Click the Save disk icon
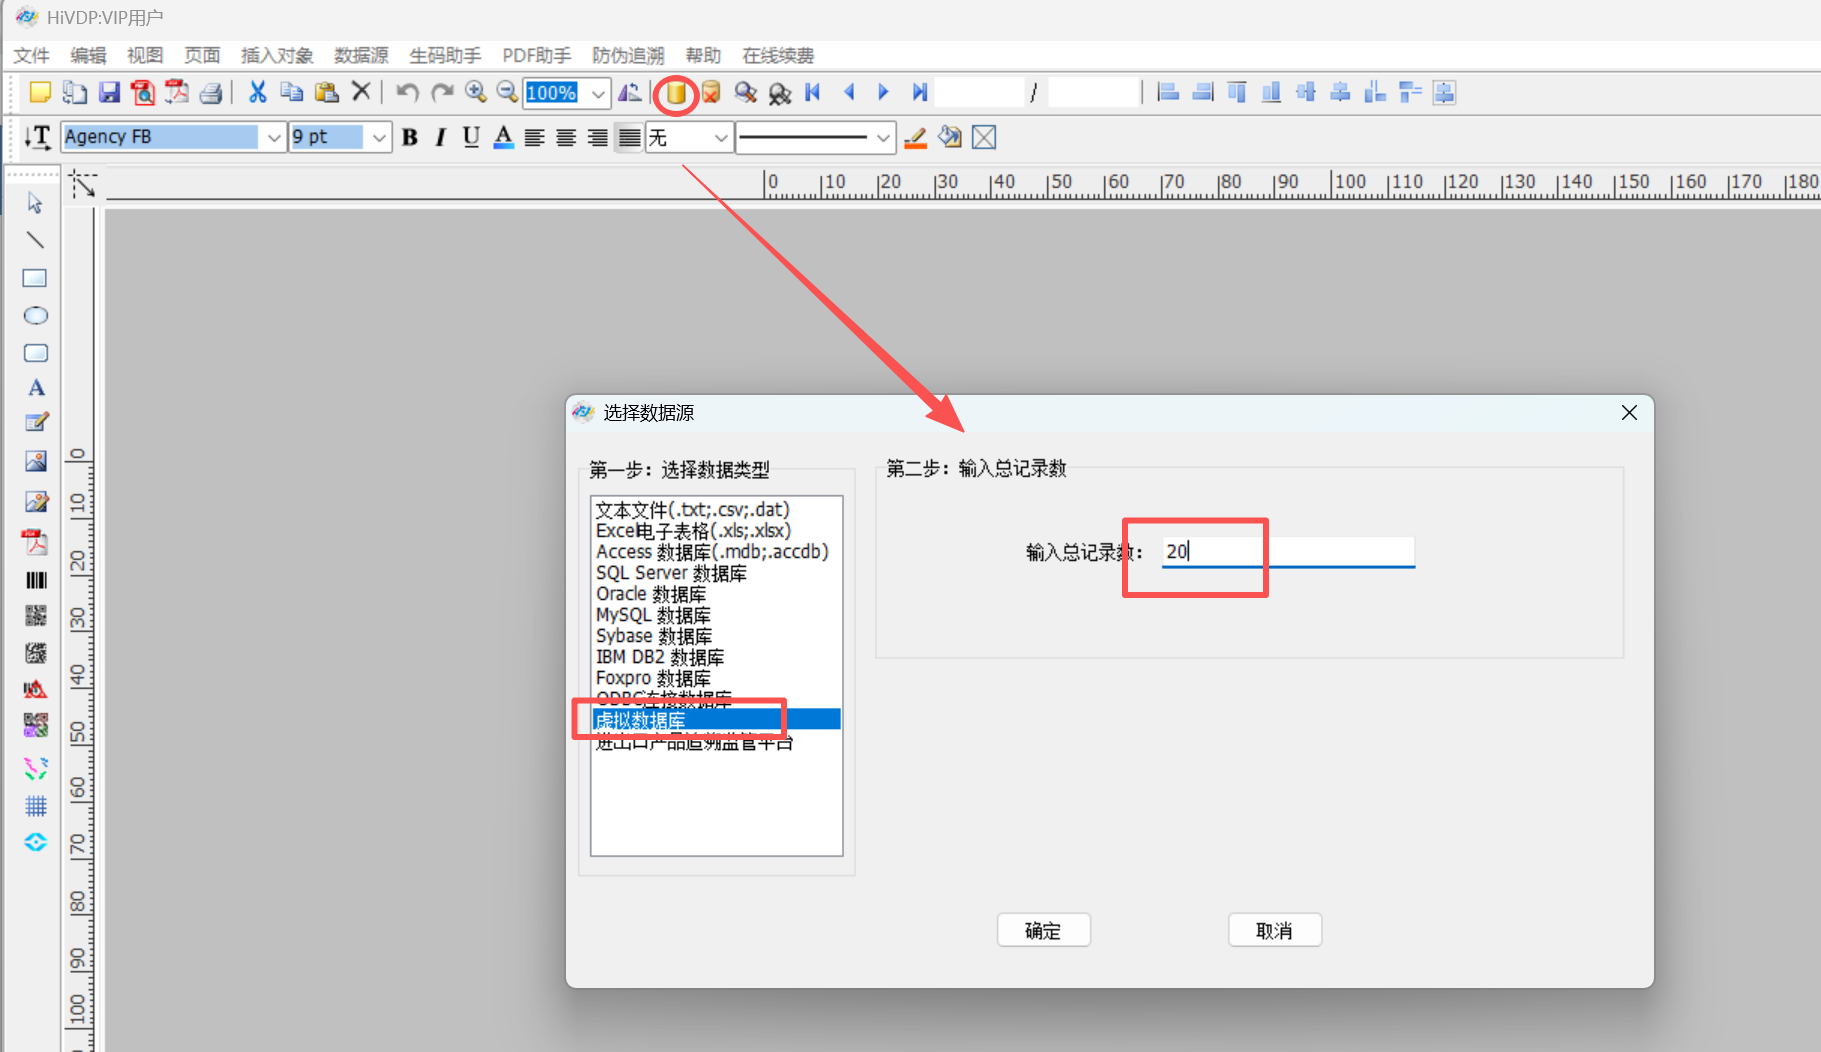This screenshot has width=1821, height=1052. coord(109,93)
